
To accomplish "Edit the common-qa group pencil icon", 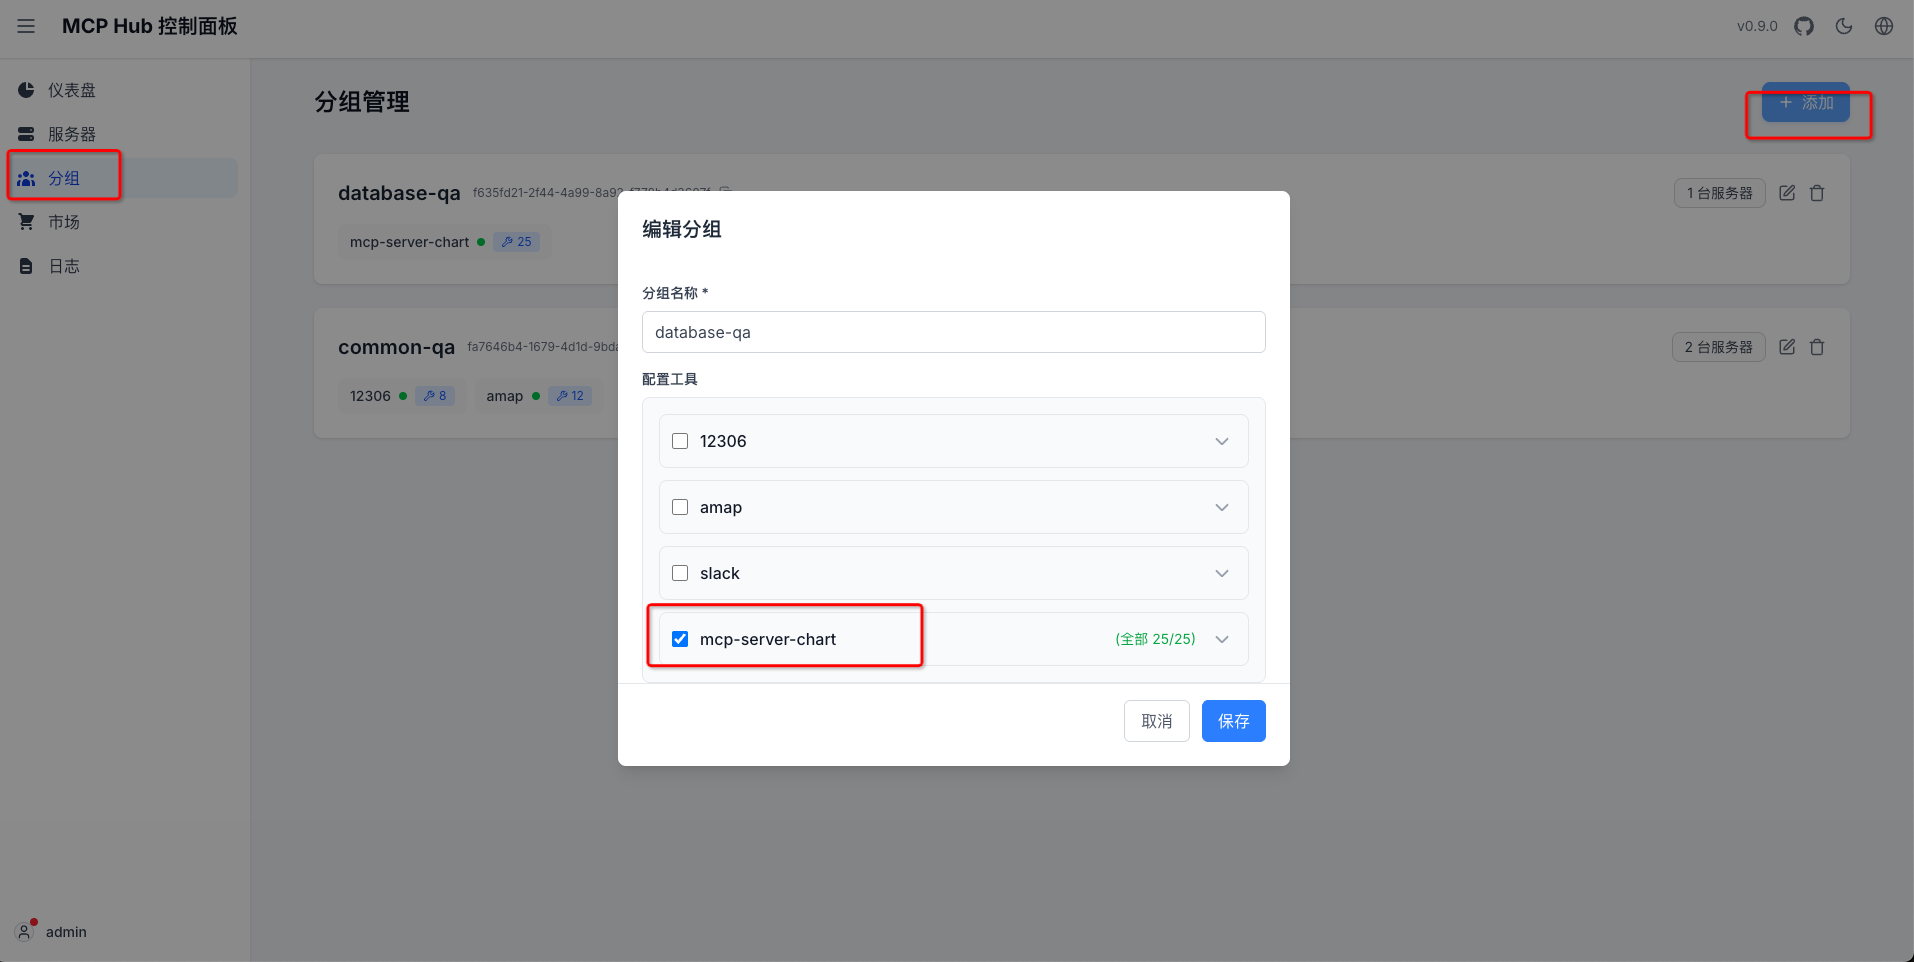I will [1787, 347].
